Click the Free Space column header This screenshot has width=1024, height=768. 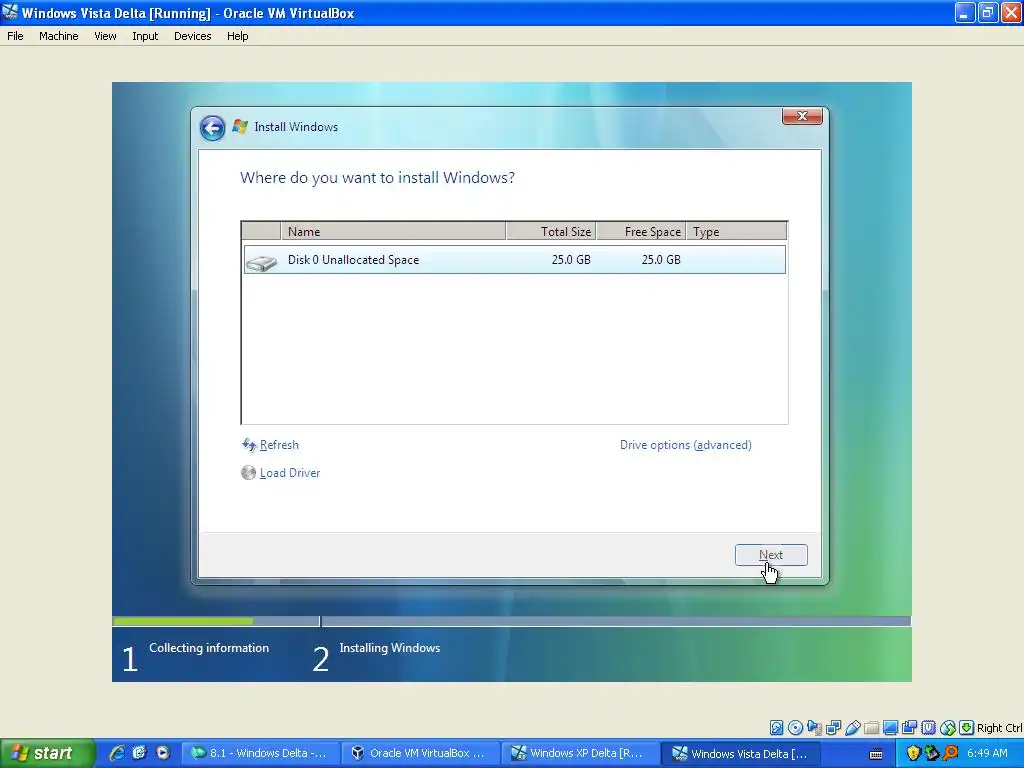pos(641,231)
